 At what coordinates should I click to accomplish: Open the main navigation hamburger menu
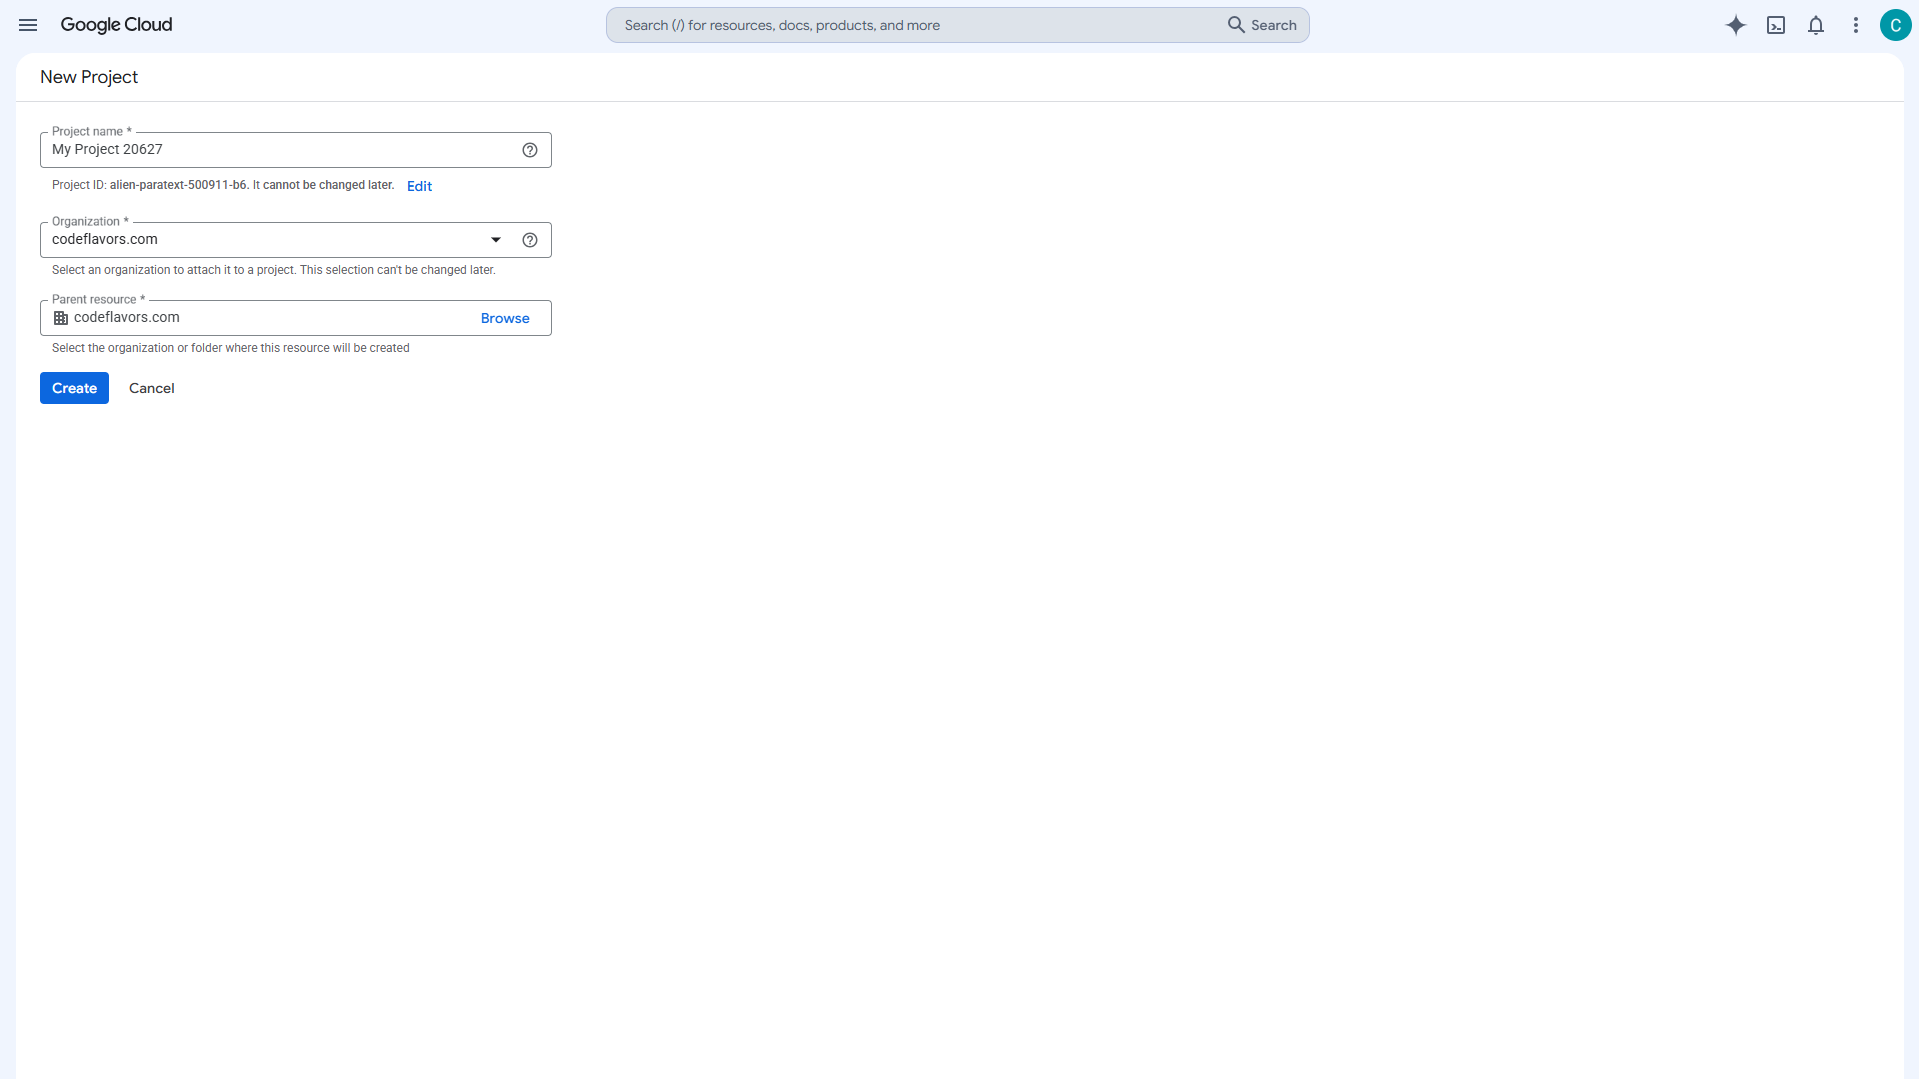(x=28, y=25)
